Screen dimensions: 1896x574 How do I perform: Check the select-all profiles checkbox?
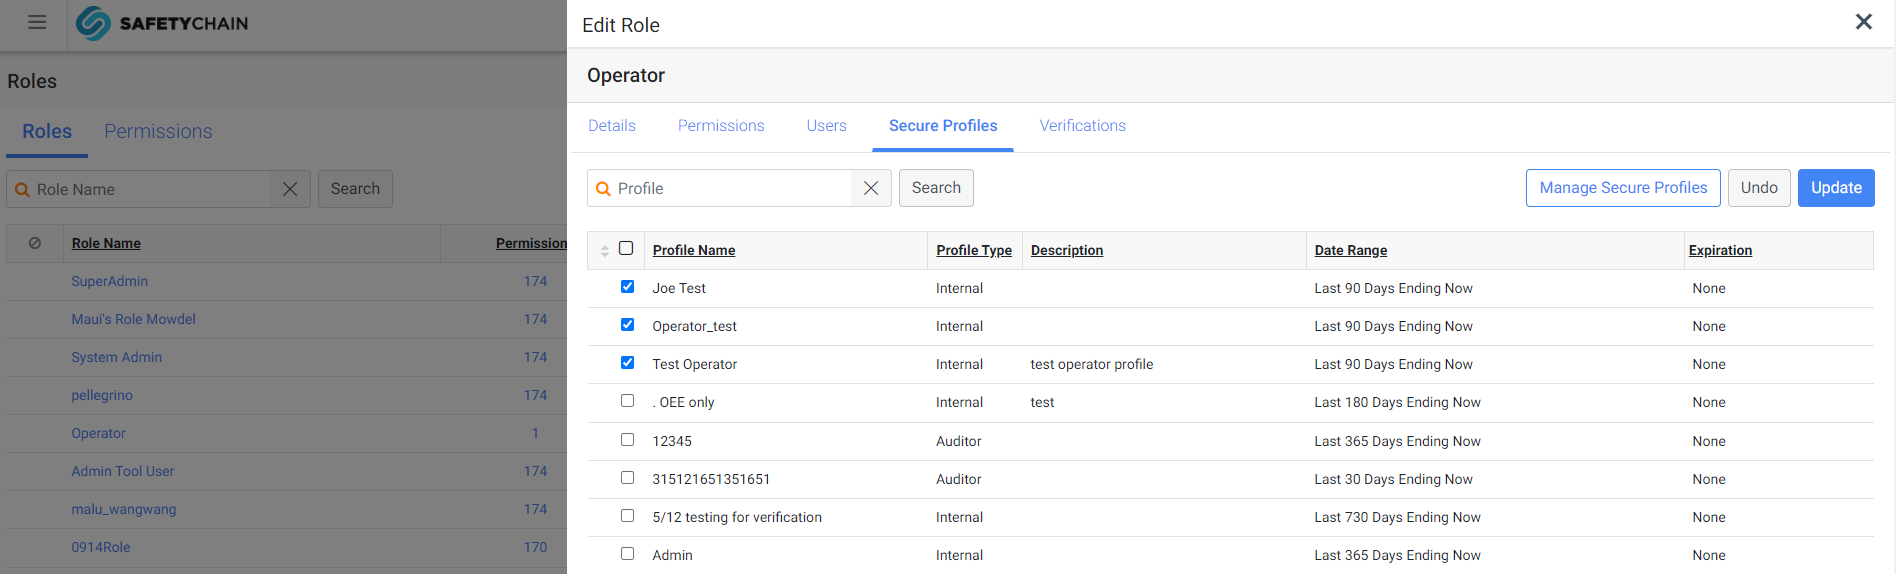(626, 249)
